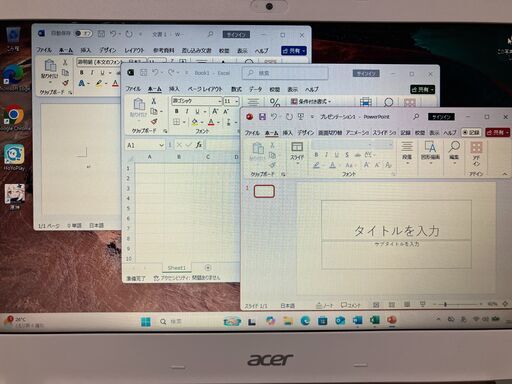Click Excel percent number format icon
512x384 pixels.
(275, 102)
